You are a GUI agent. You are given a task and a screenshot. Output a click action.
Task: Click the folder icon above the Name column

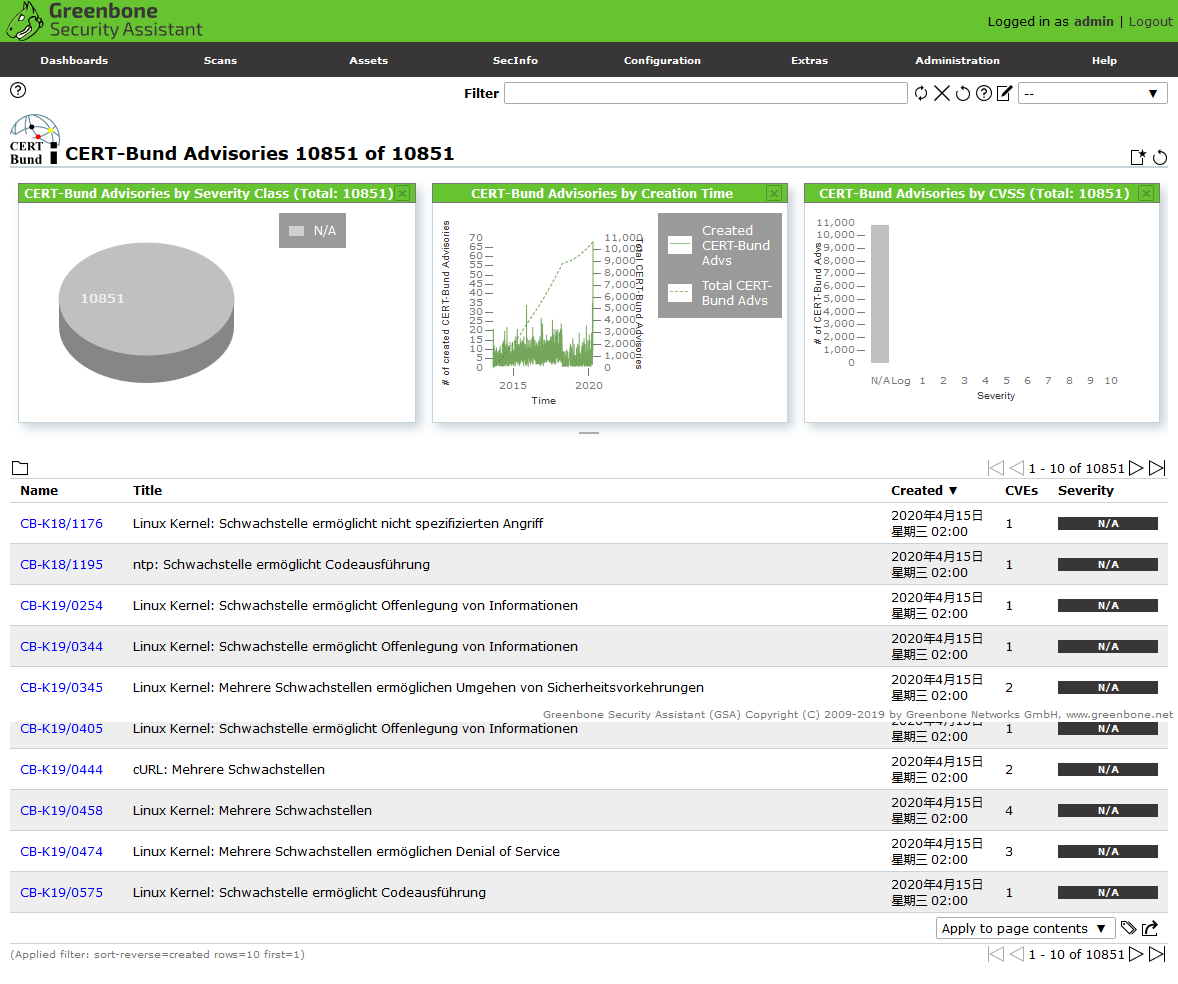pos(20,468)
